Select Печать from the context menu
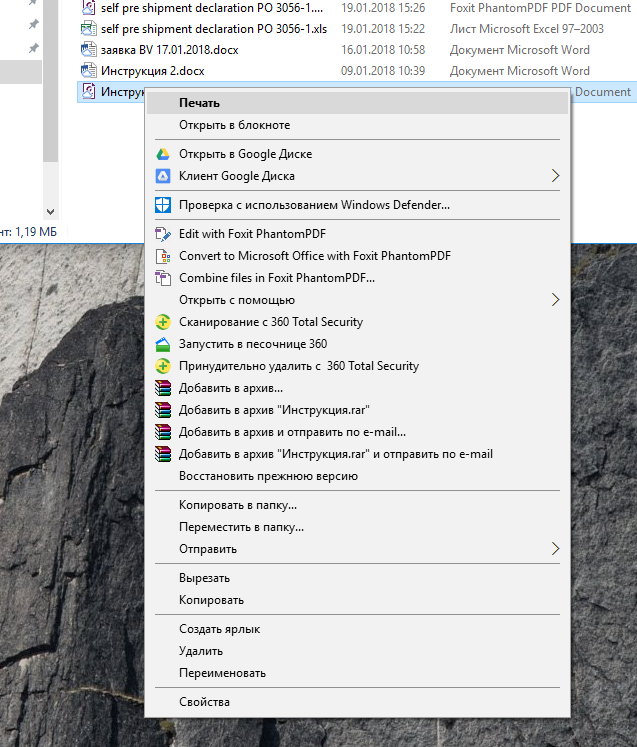The height and width of the screenshot is (747, 637). [x=199, y=102]
